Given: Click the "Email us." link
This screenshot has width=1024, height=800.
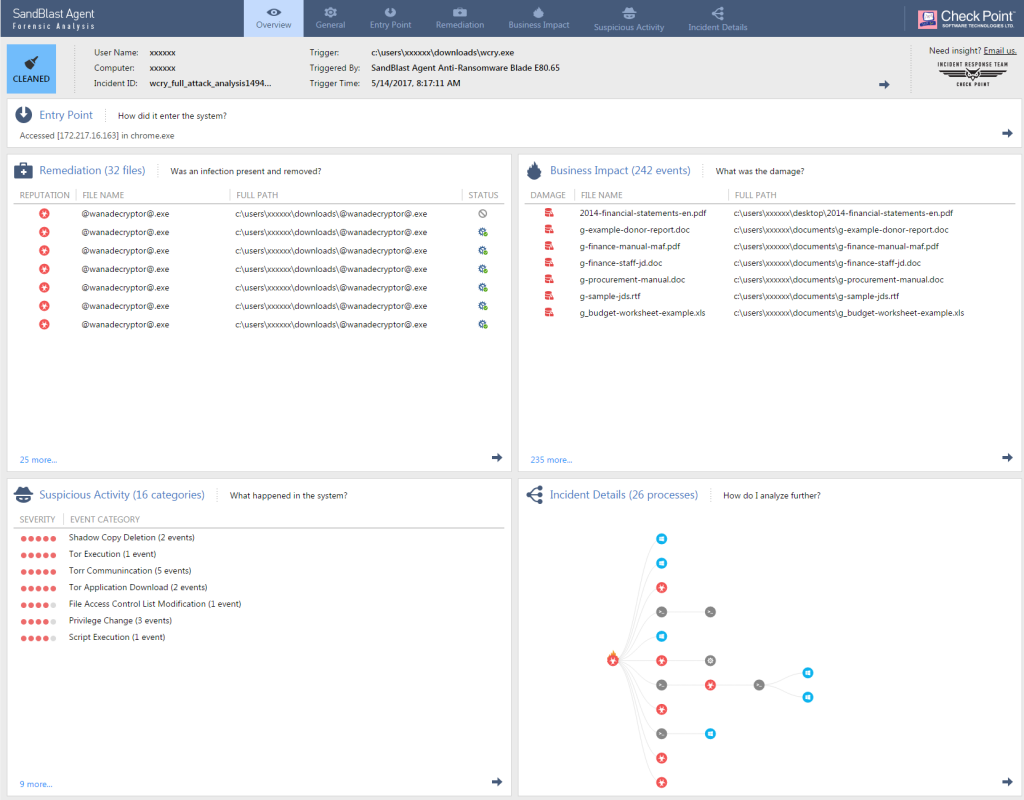Looking at the screenshot, I should [x=1000, y=51].
